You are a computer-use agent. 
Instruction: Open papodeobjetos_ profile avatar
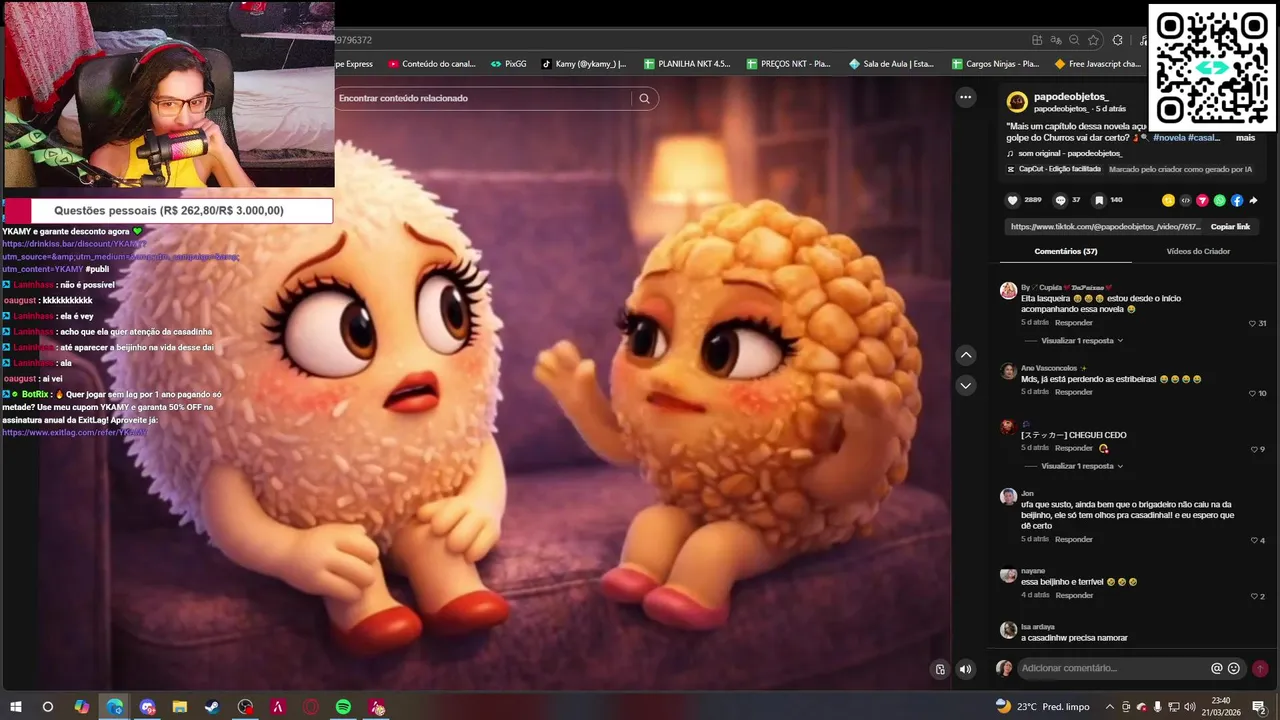pos(1017,102)
